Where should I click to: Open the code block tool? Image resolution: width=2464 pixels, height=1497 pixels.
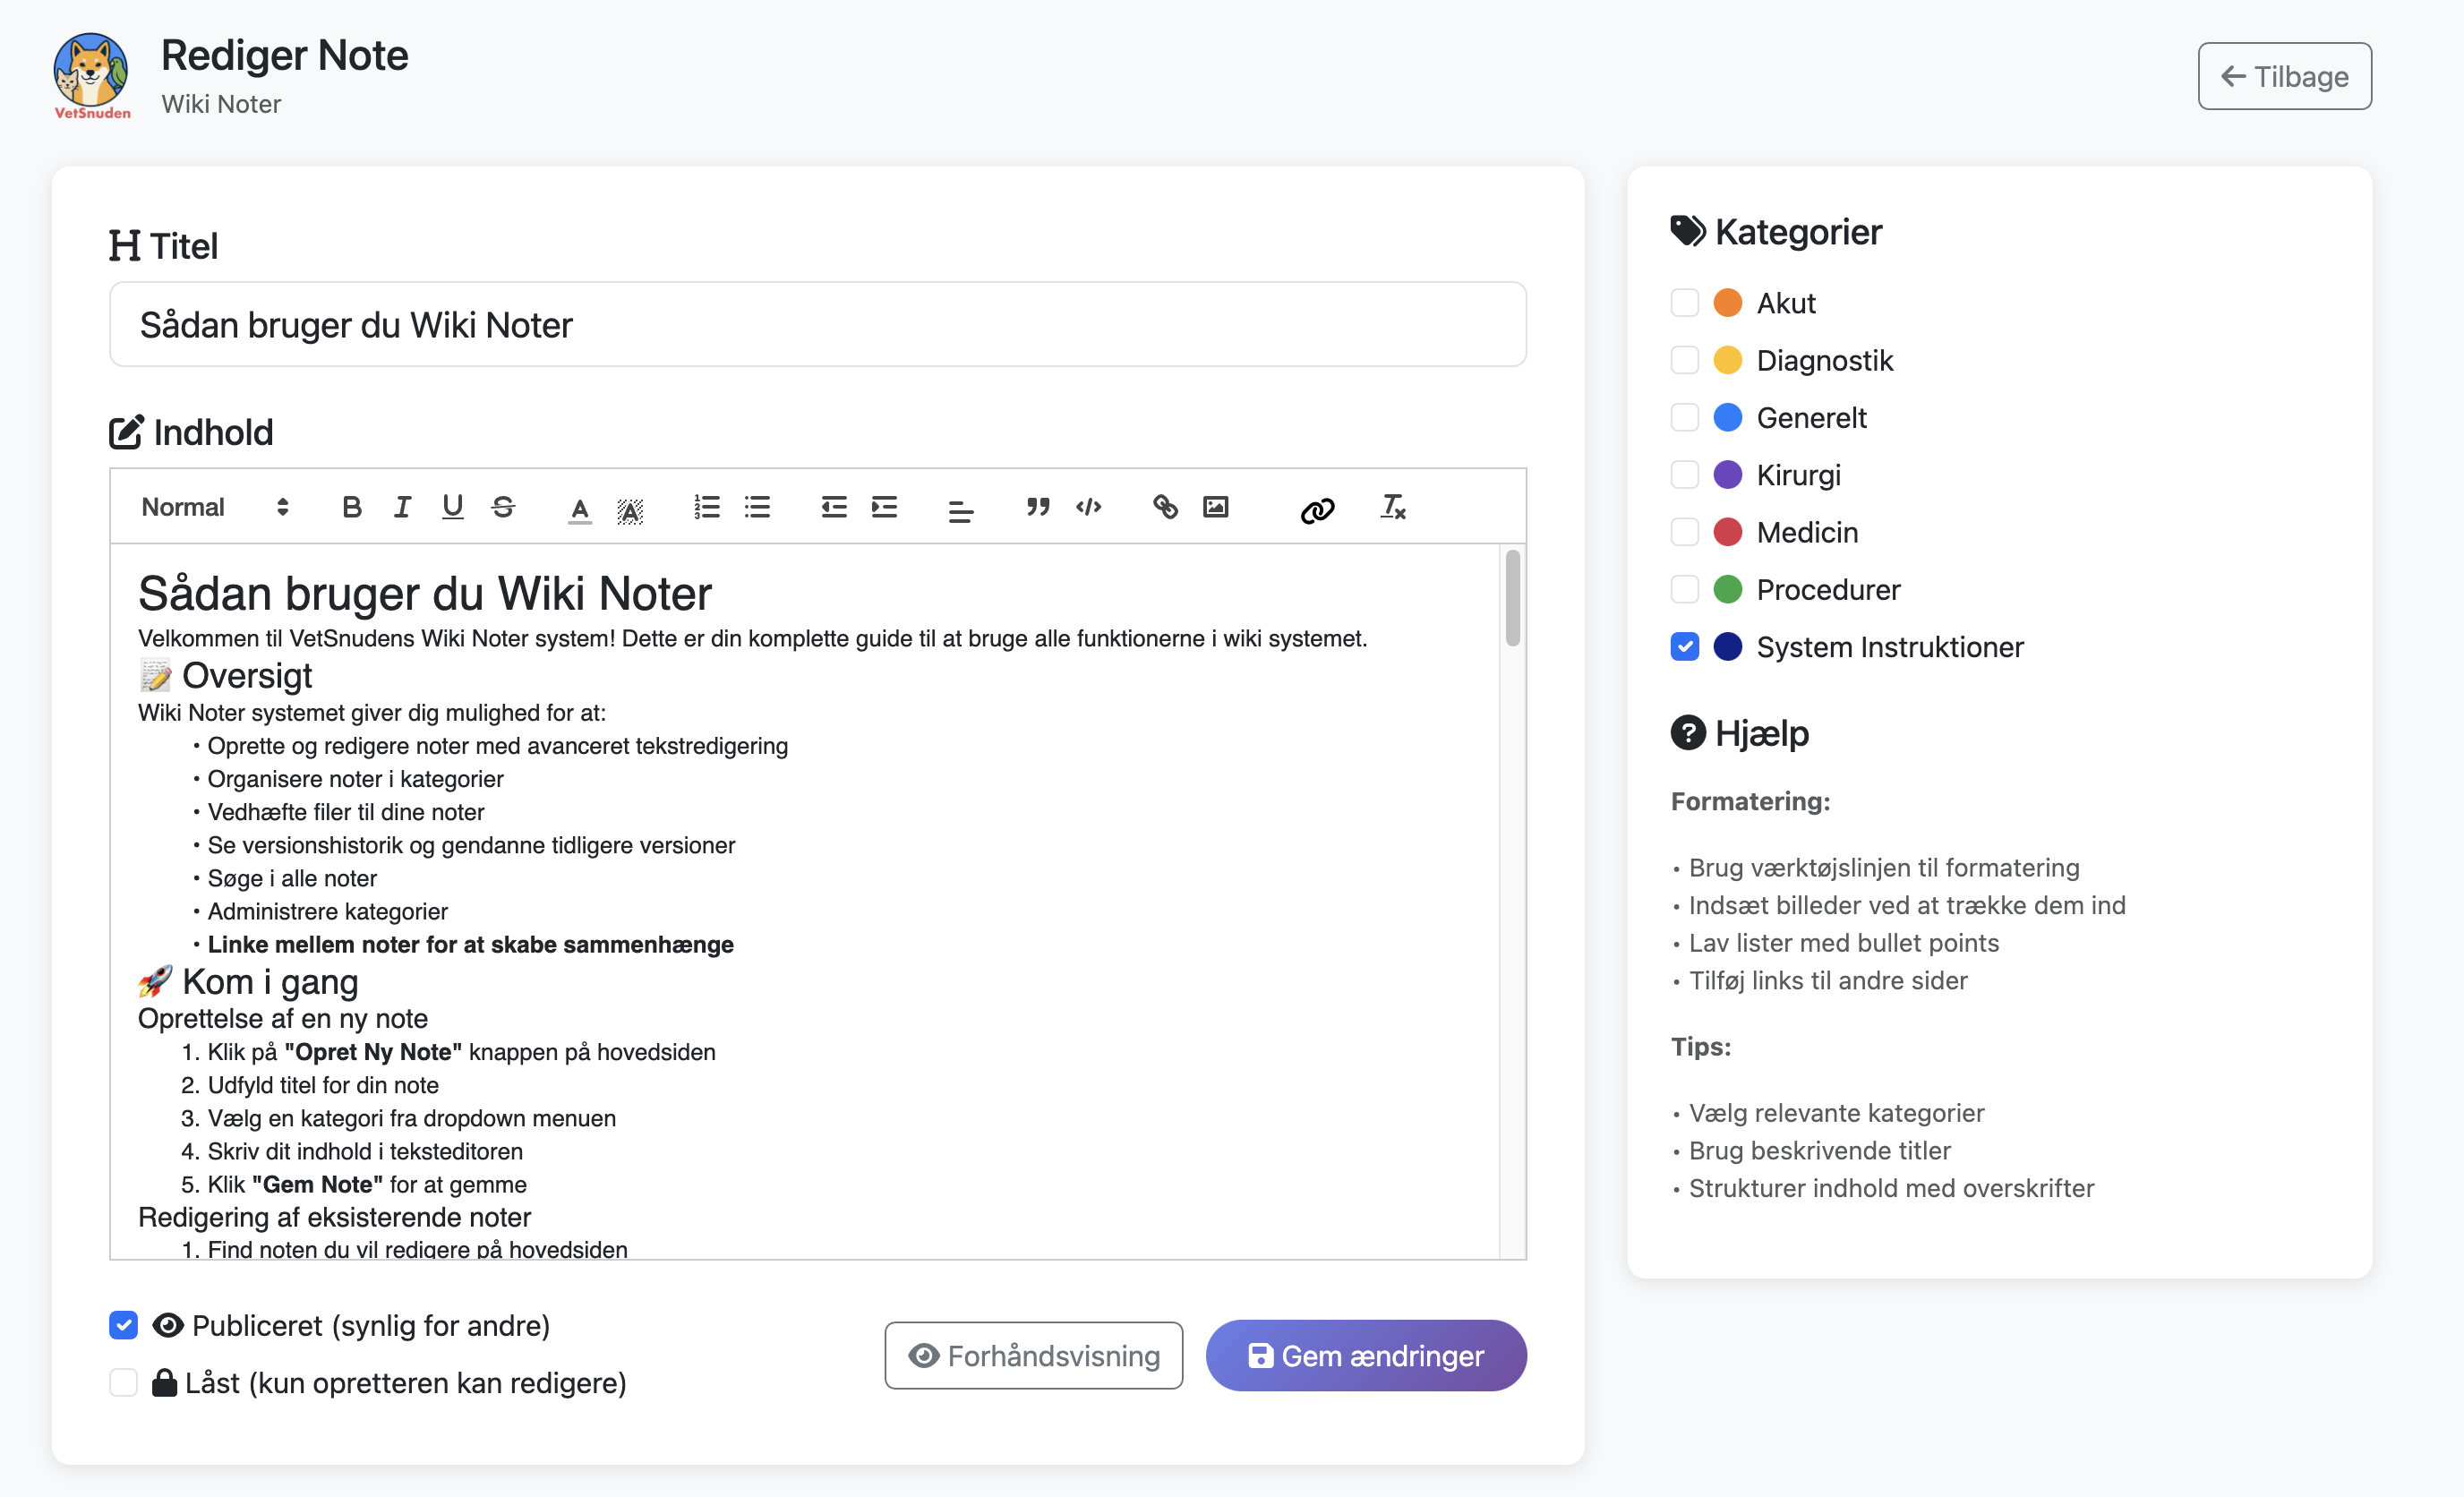tap(1090, 507)
